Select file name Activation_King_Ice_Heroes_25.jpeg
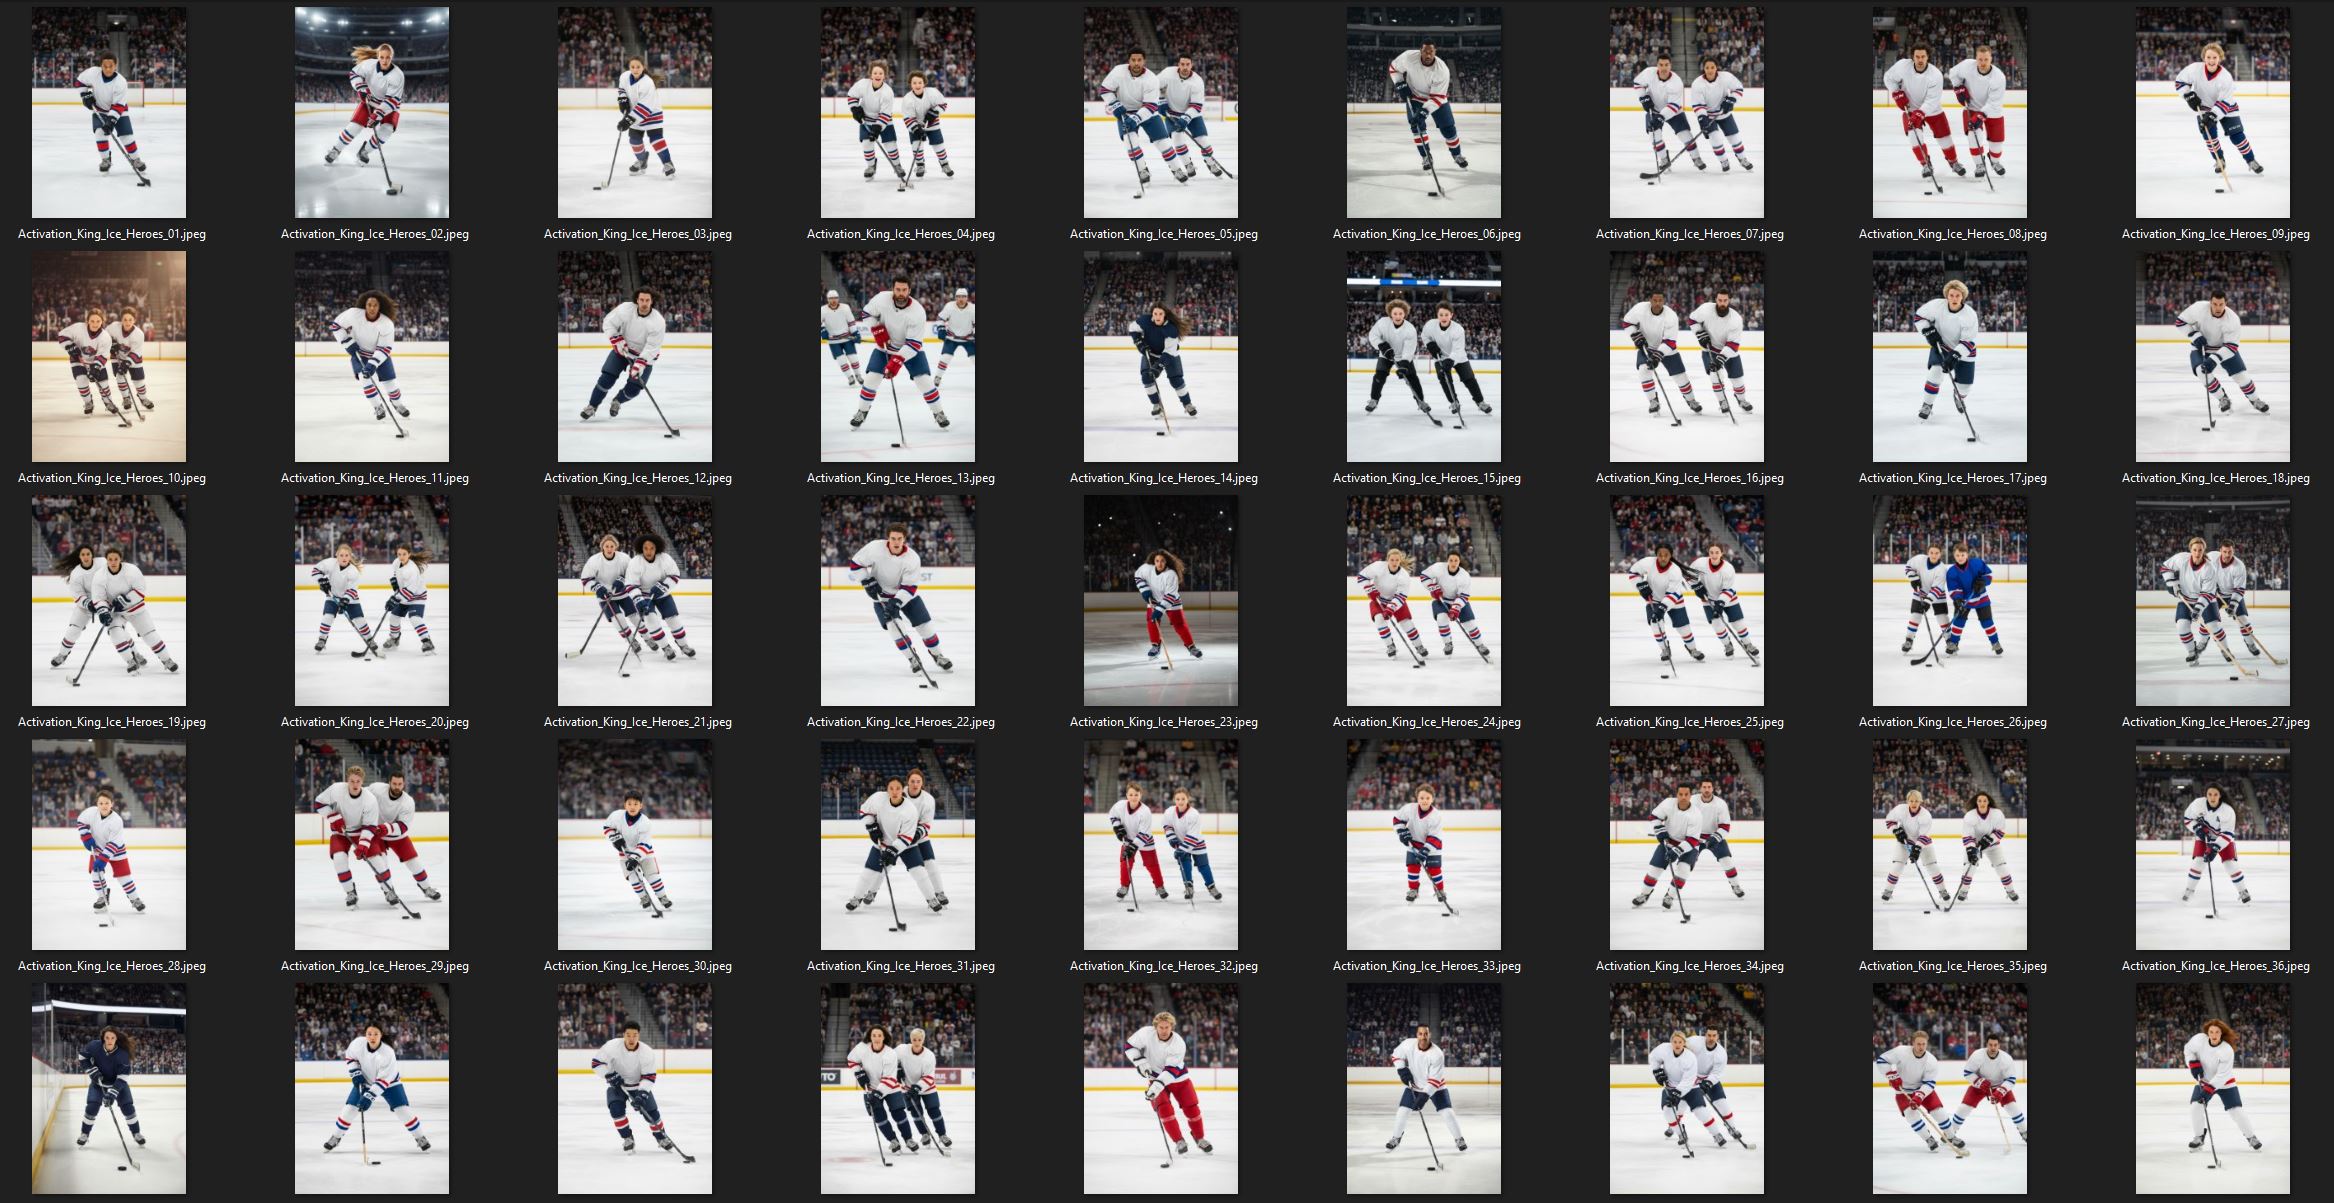The width and height of the screenshot is (2334, 1203). tap(1690, 722)
